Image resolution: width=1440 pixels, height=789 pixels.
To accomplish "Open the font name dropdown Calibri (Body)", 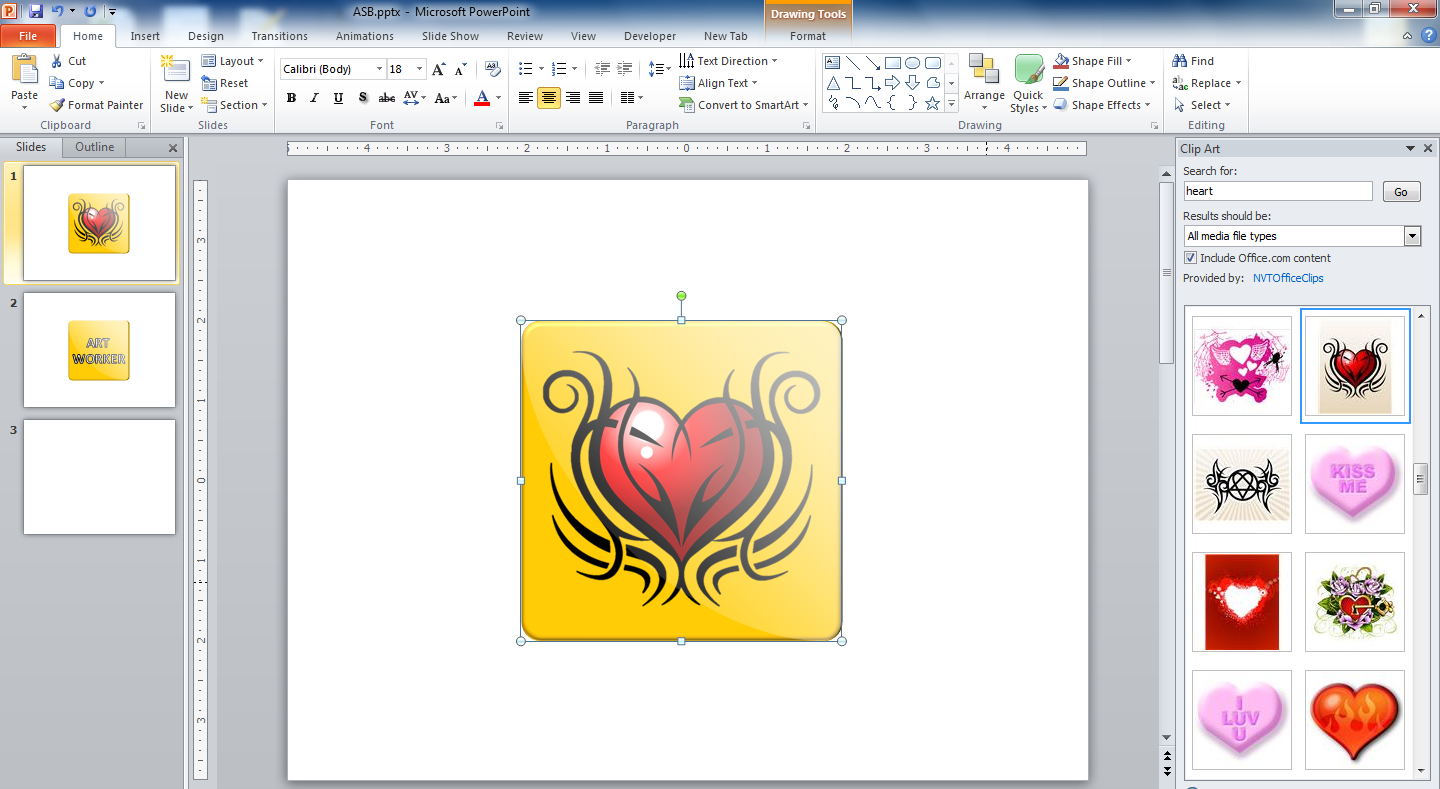I will point(379,69).
